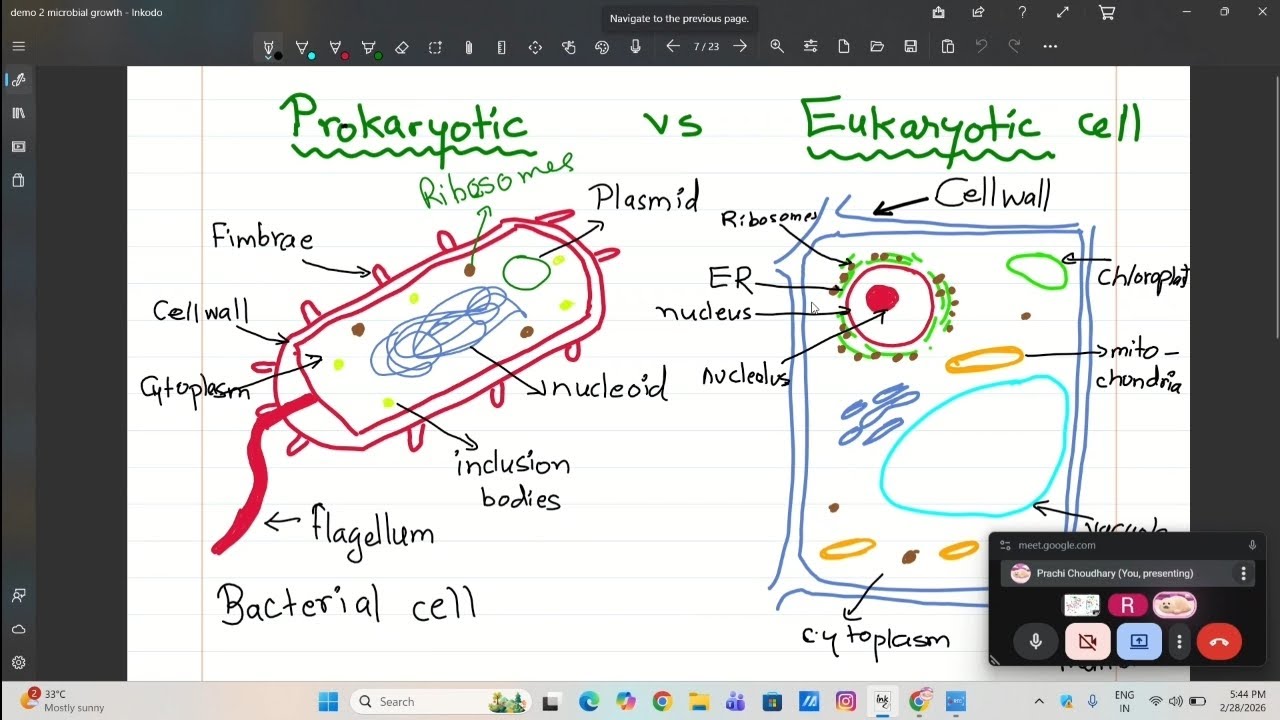Click the pan/move canvas icon
This screenshot has height=720, width=1280.
(x=535, y=47)
